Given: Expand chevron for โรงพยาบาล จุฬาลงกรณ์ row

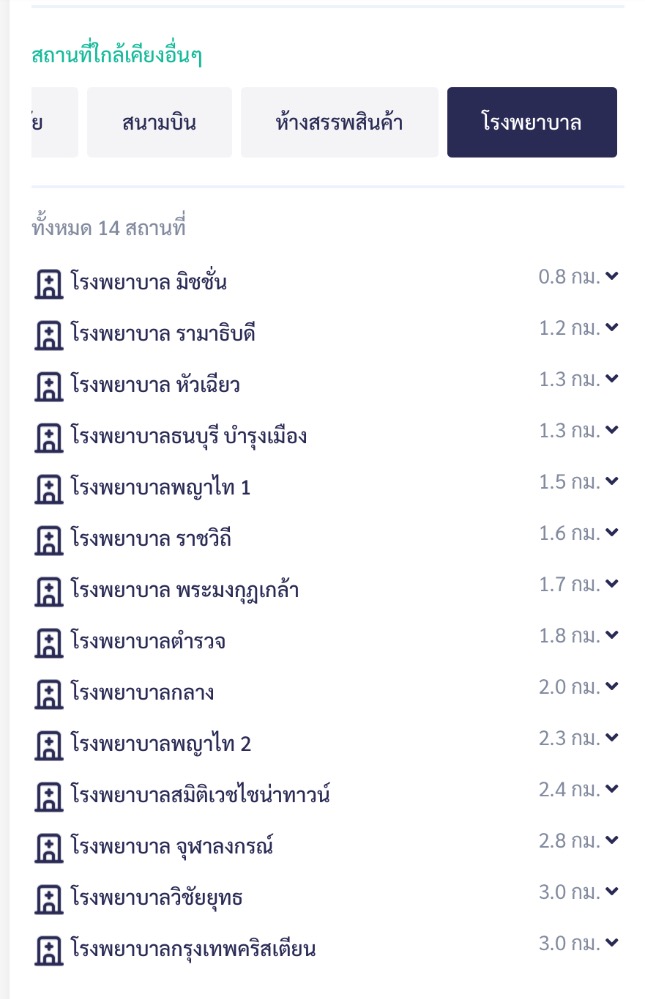Looking at the screenshot, I should (612, 840).
